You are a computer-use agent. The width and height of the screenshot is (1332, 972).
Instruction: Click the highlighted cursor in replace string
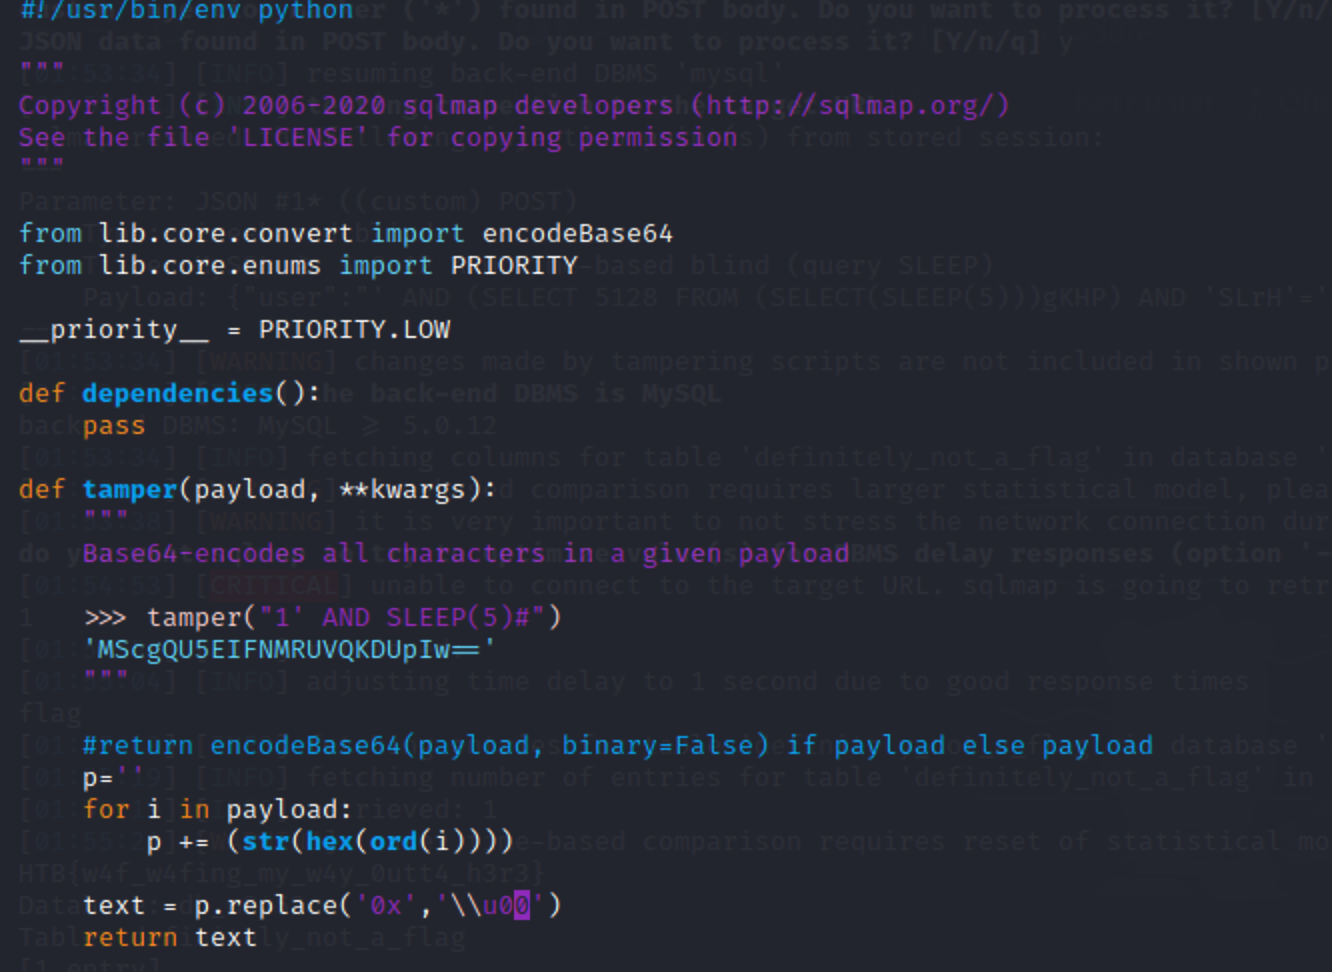(523, 905)
